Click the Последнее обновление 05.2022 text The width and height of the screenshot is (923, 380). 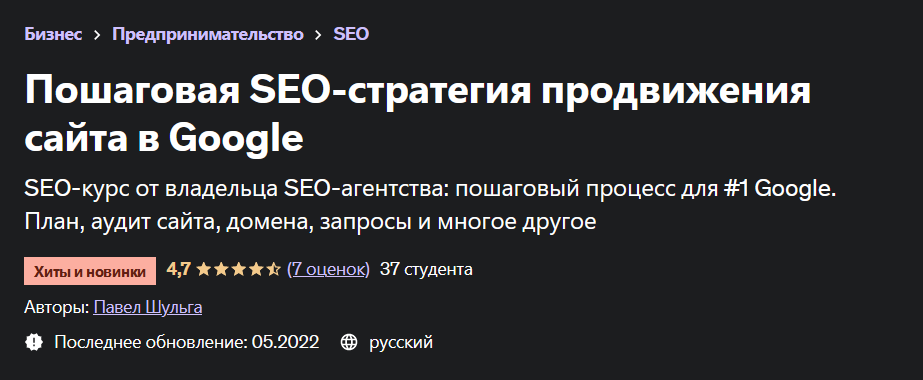[x=187, y=342]
